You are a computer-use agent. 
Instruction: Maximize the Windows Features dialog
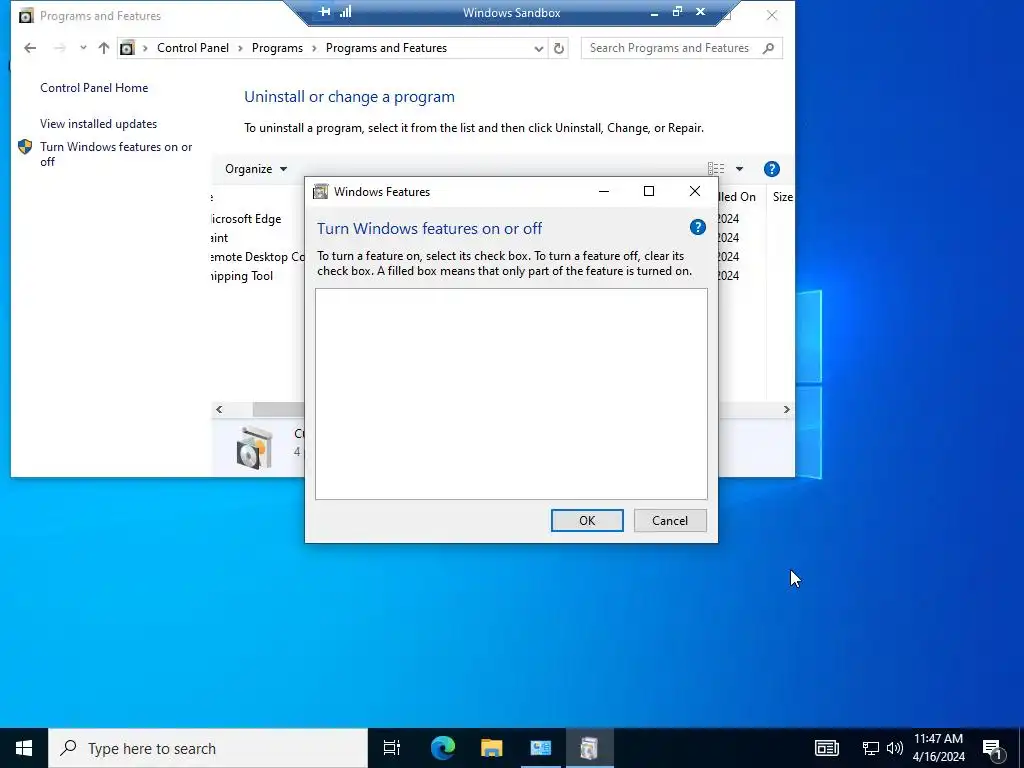click(x=648, y=191)
